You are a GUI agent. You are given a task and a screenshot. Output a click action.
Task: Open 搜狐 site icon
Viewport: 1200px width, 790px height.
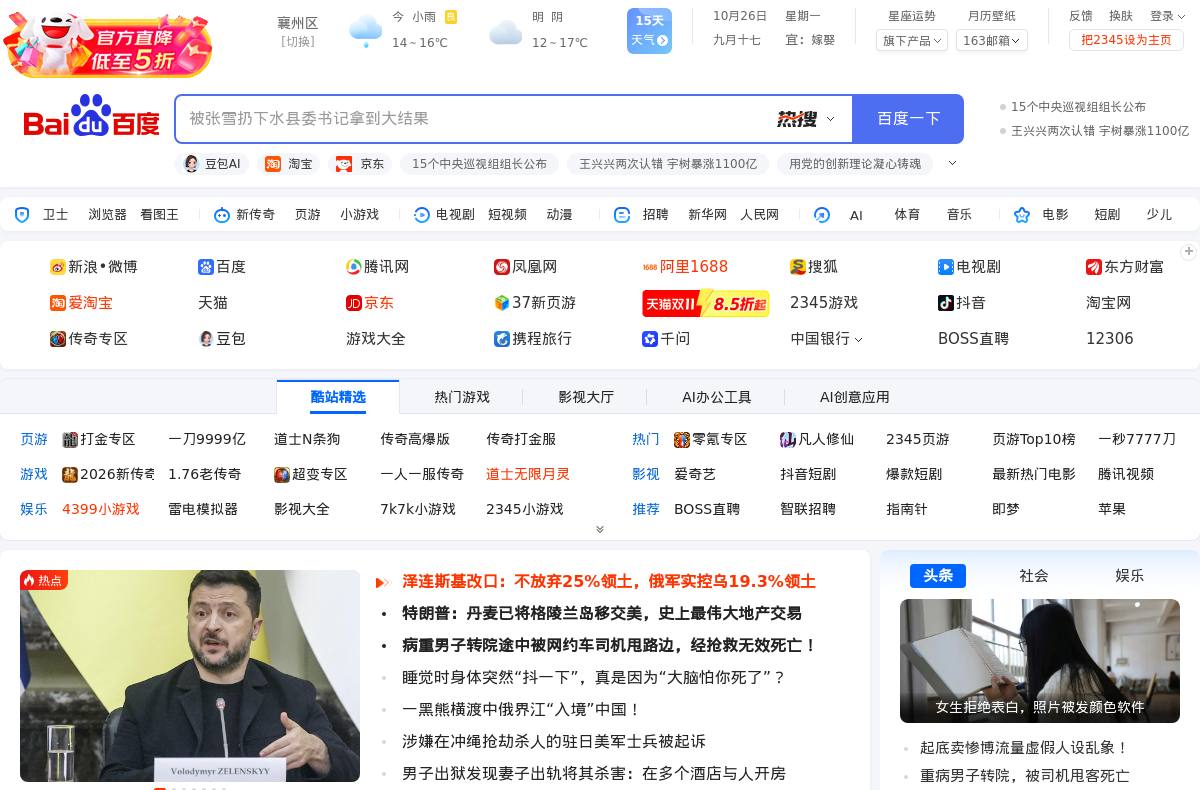pyautogui.click(x=798, y=267)
